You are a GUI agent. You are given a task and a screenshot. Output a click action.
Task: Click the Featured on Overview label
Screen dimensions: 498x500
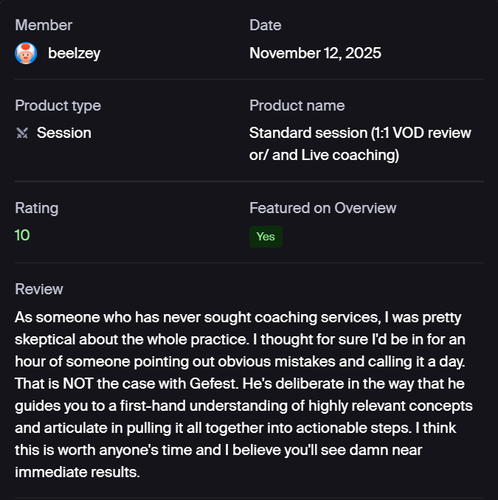[x=323, y=208]
